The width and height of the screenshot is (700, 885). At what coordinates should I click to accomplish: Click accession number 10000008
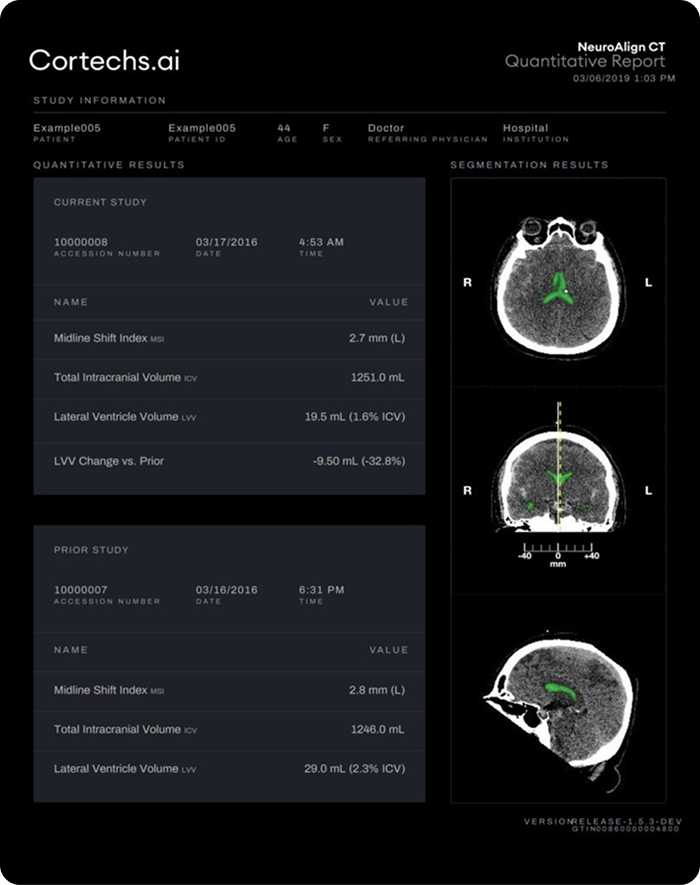pyautogui.click(x=81, y=242)
